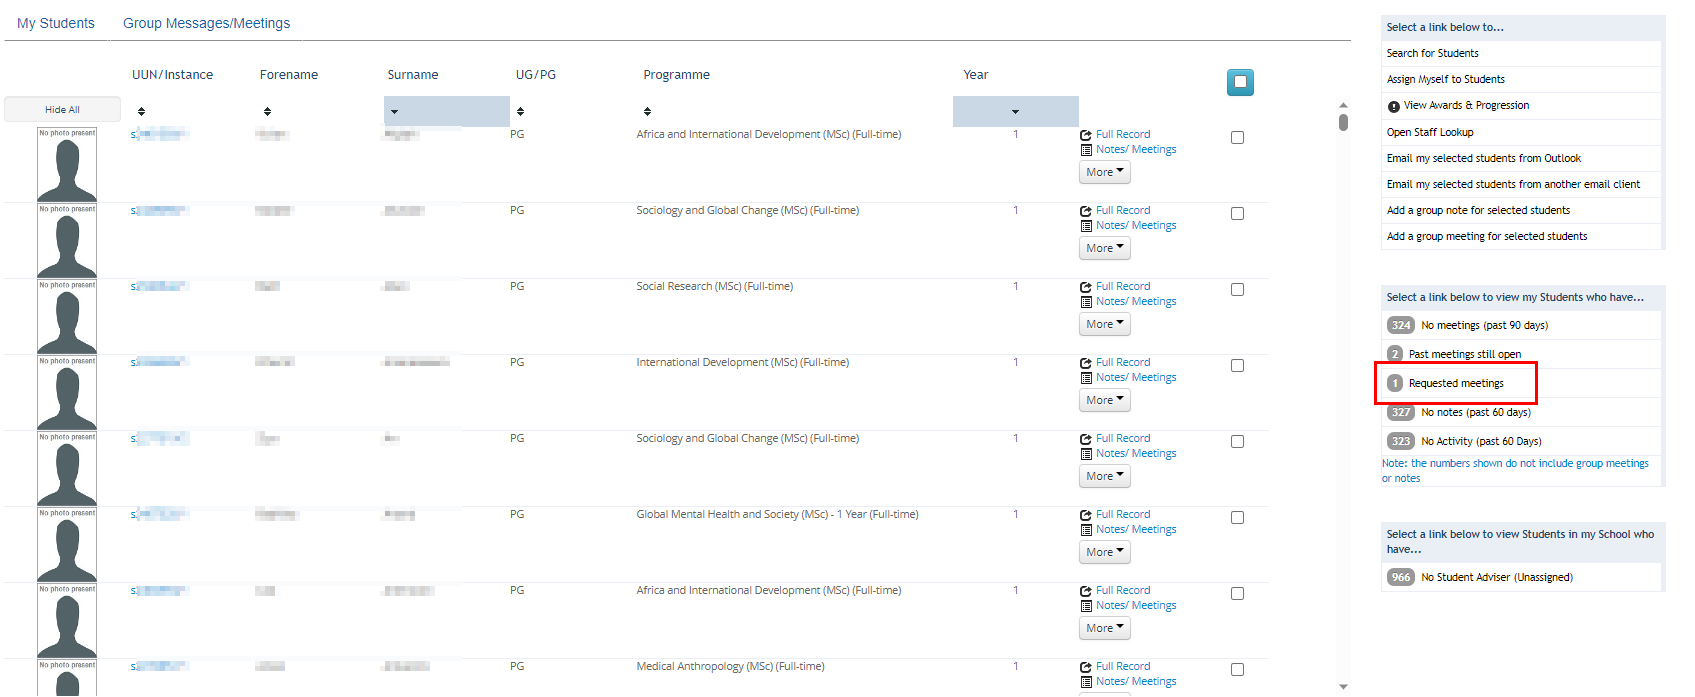This screenshot has width=1695, height=697.
Task: Click photo placeholder of Social Research student
Action: [x=67, y=317]
